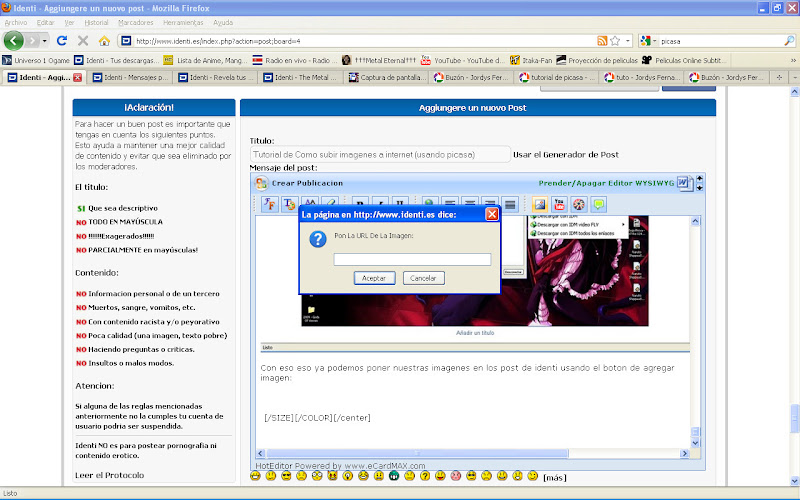Click the Firefox Home icon
The height and width of the screenshot is (500, 800).
104,41
